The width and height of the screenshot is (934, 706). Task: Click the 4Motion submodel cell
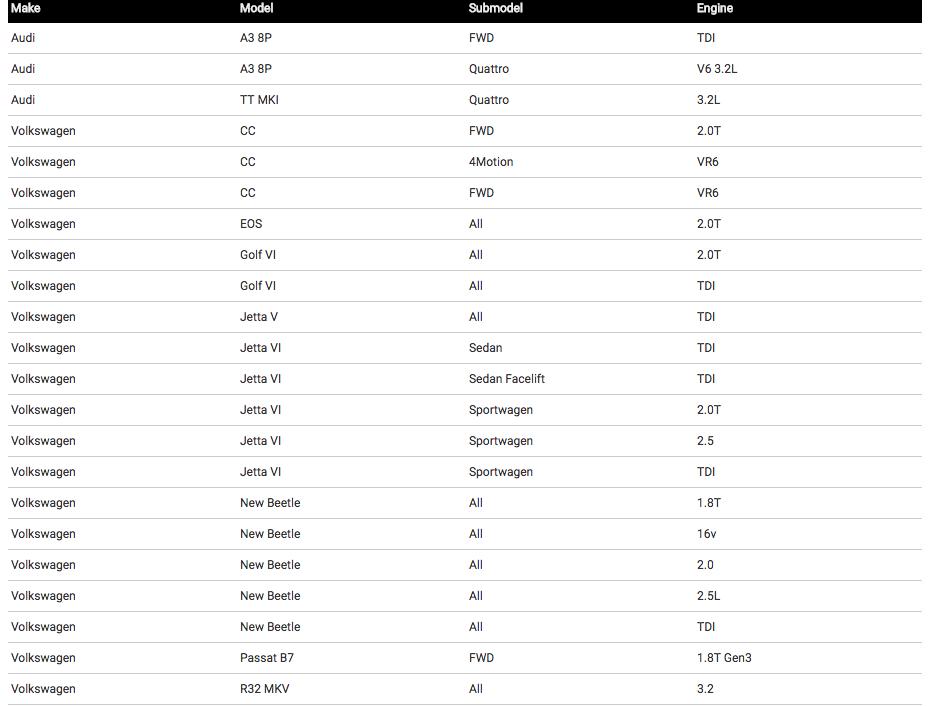point(490,161)
